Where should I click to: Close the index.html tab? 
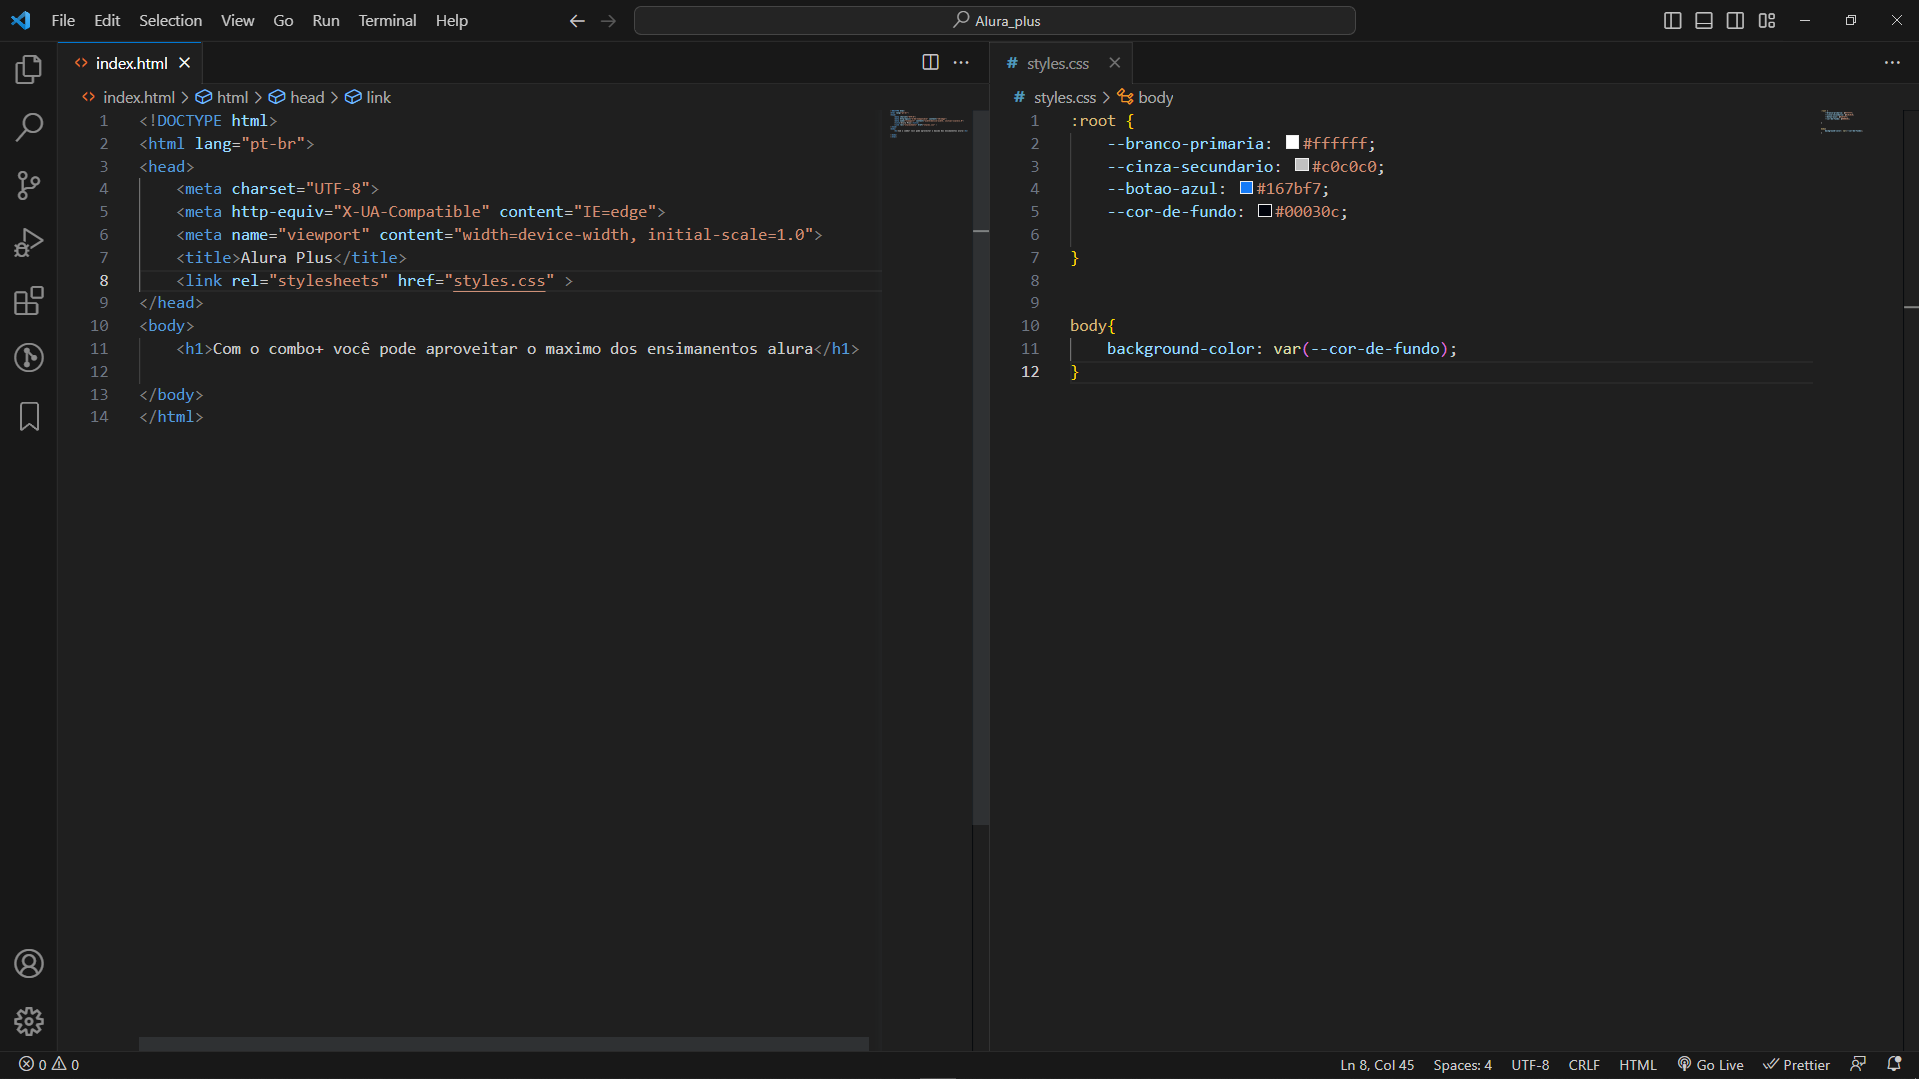pyautogui.click(x=184, y=63)
